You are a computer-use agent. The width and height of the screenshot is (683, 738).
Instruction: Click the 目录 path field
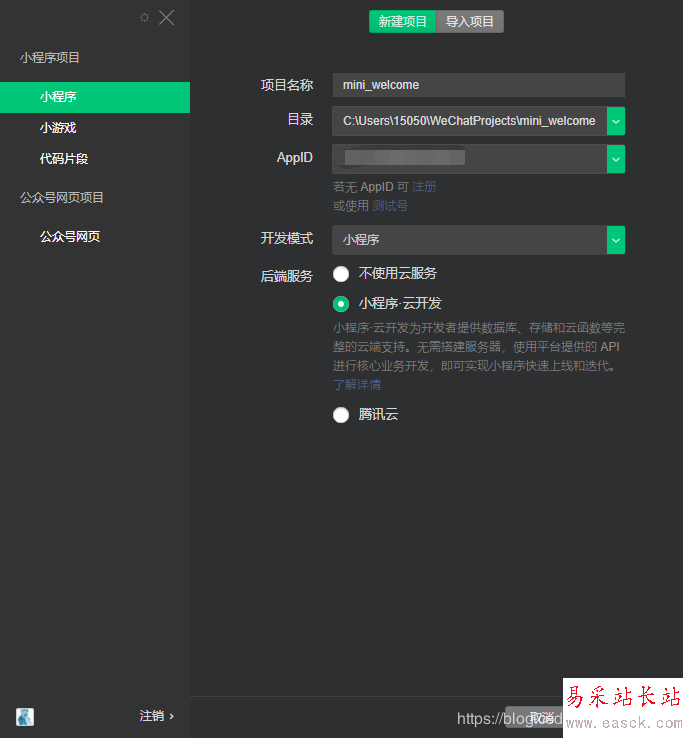(x=469, y=121)
